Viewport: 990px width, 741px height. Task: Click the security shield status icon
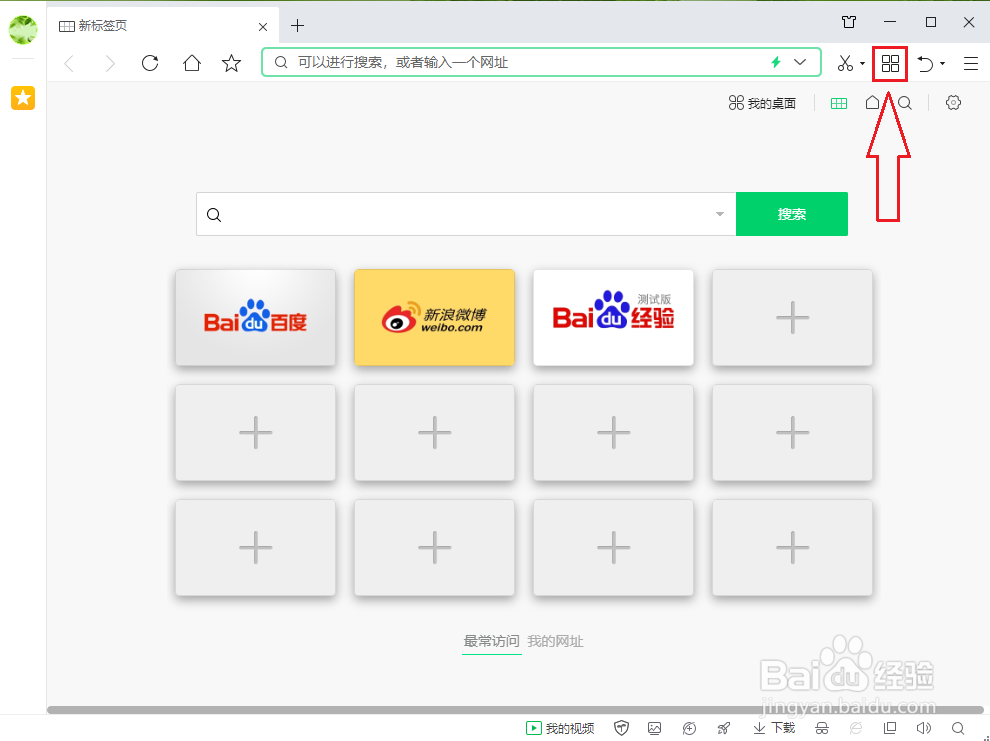pos(621,728)
